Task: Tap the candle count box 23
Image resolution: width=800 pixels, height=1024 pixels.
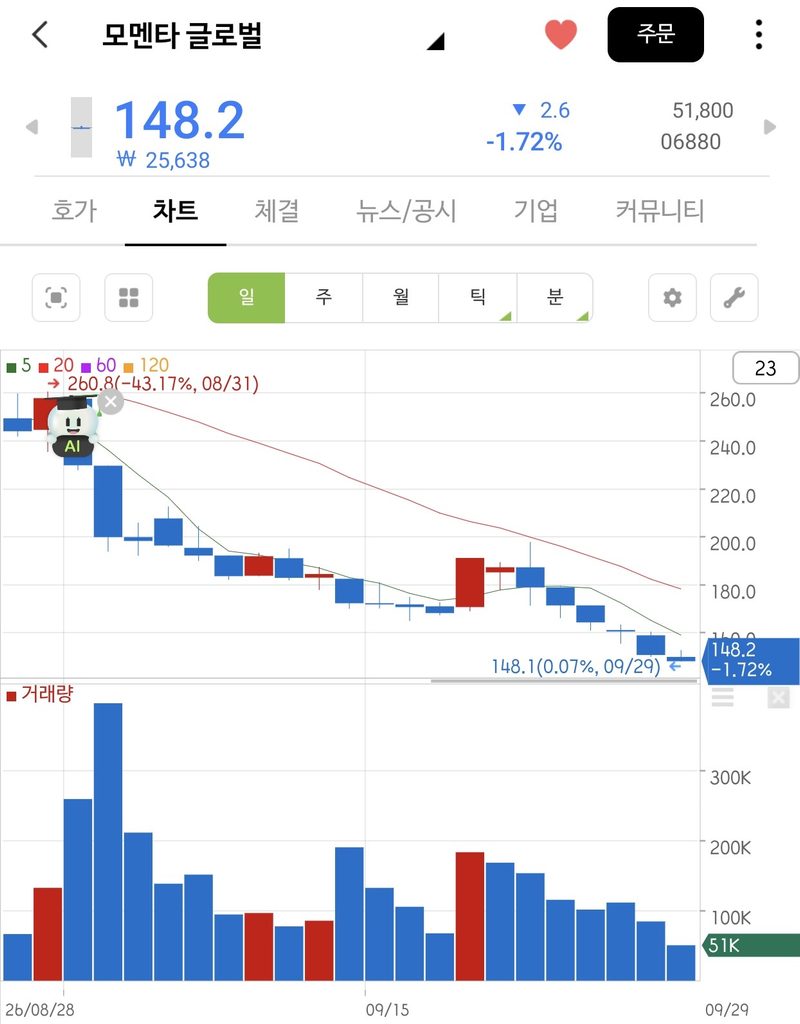Action: coord(765,368)
